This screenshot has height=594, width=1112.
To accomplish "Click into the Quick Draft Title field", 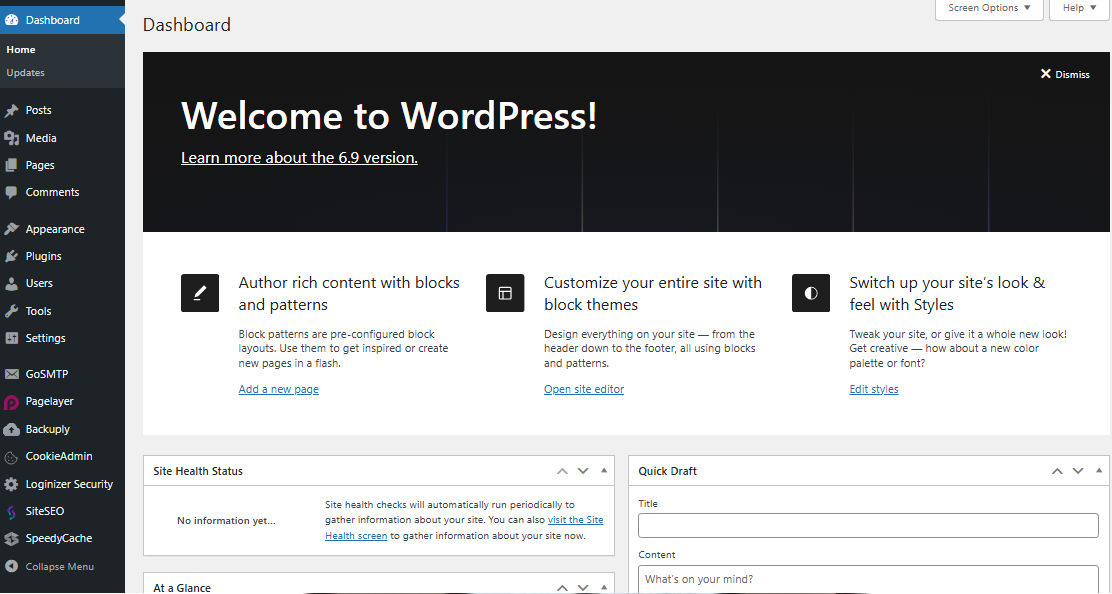I will click(x=867, y=525).
